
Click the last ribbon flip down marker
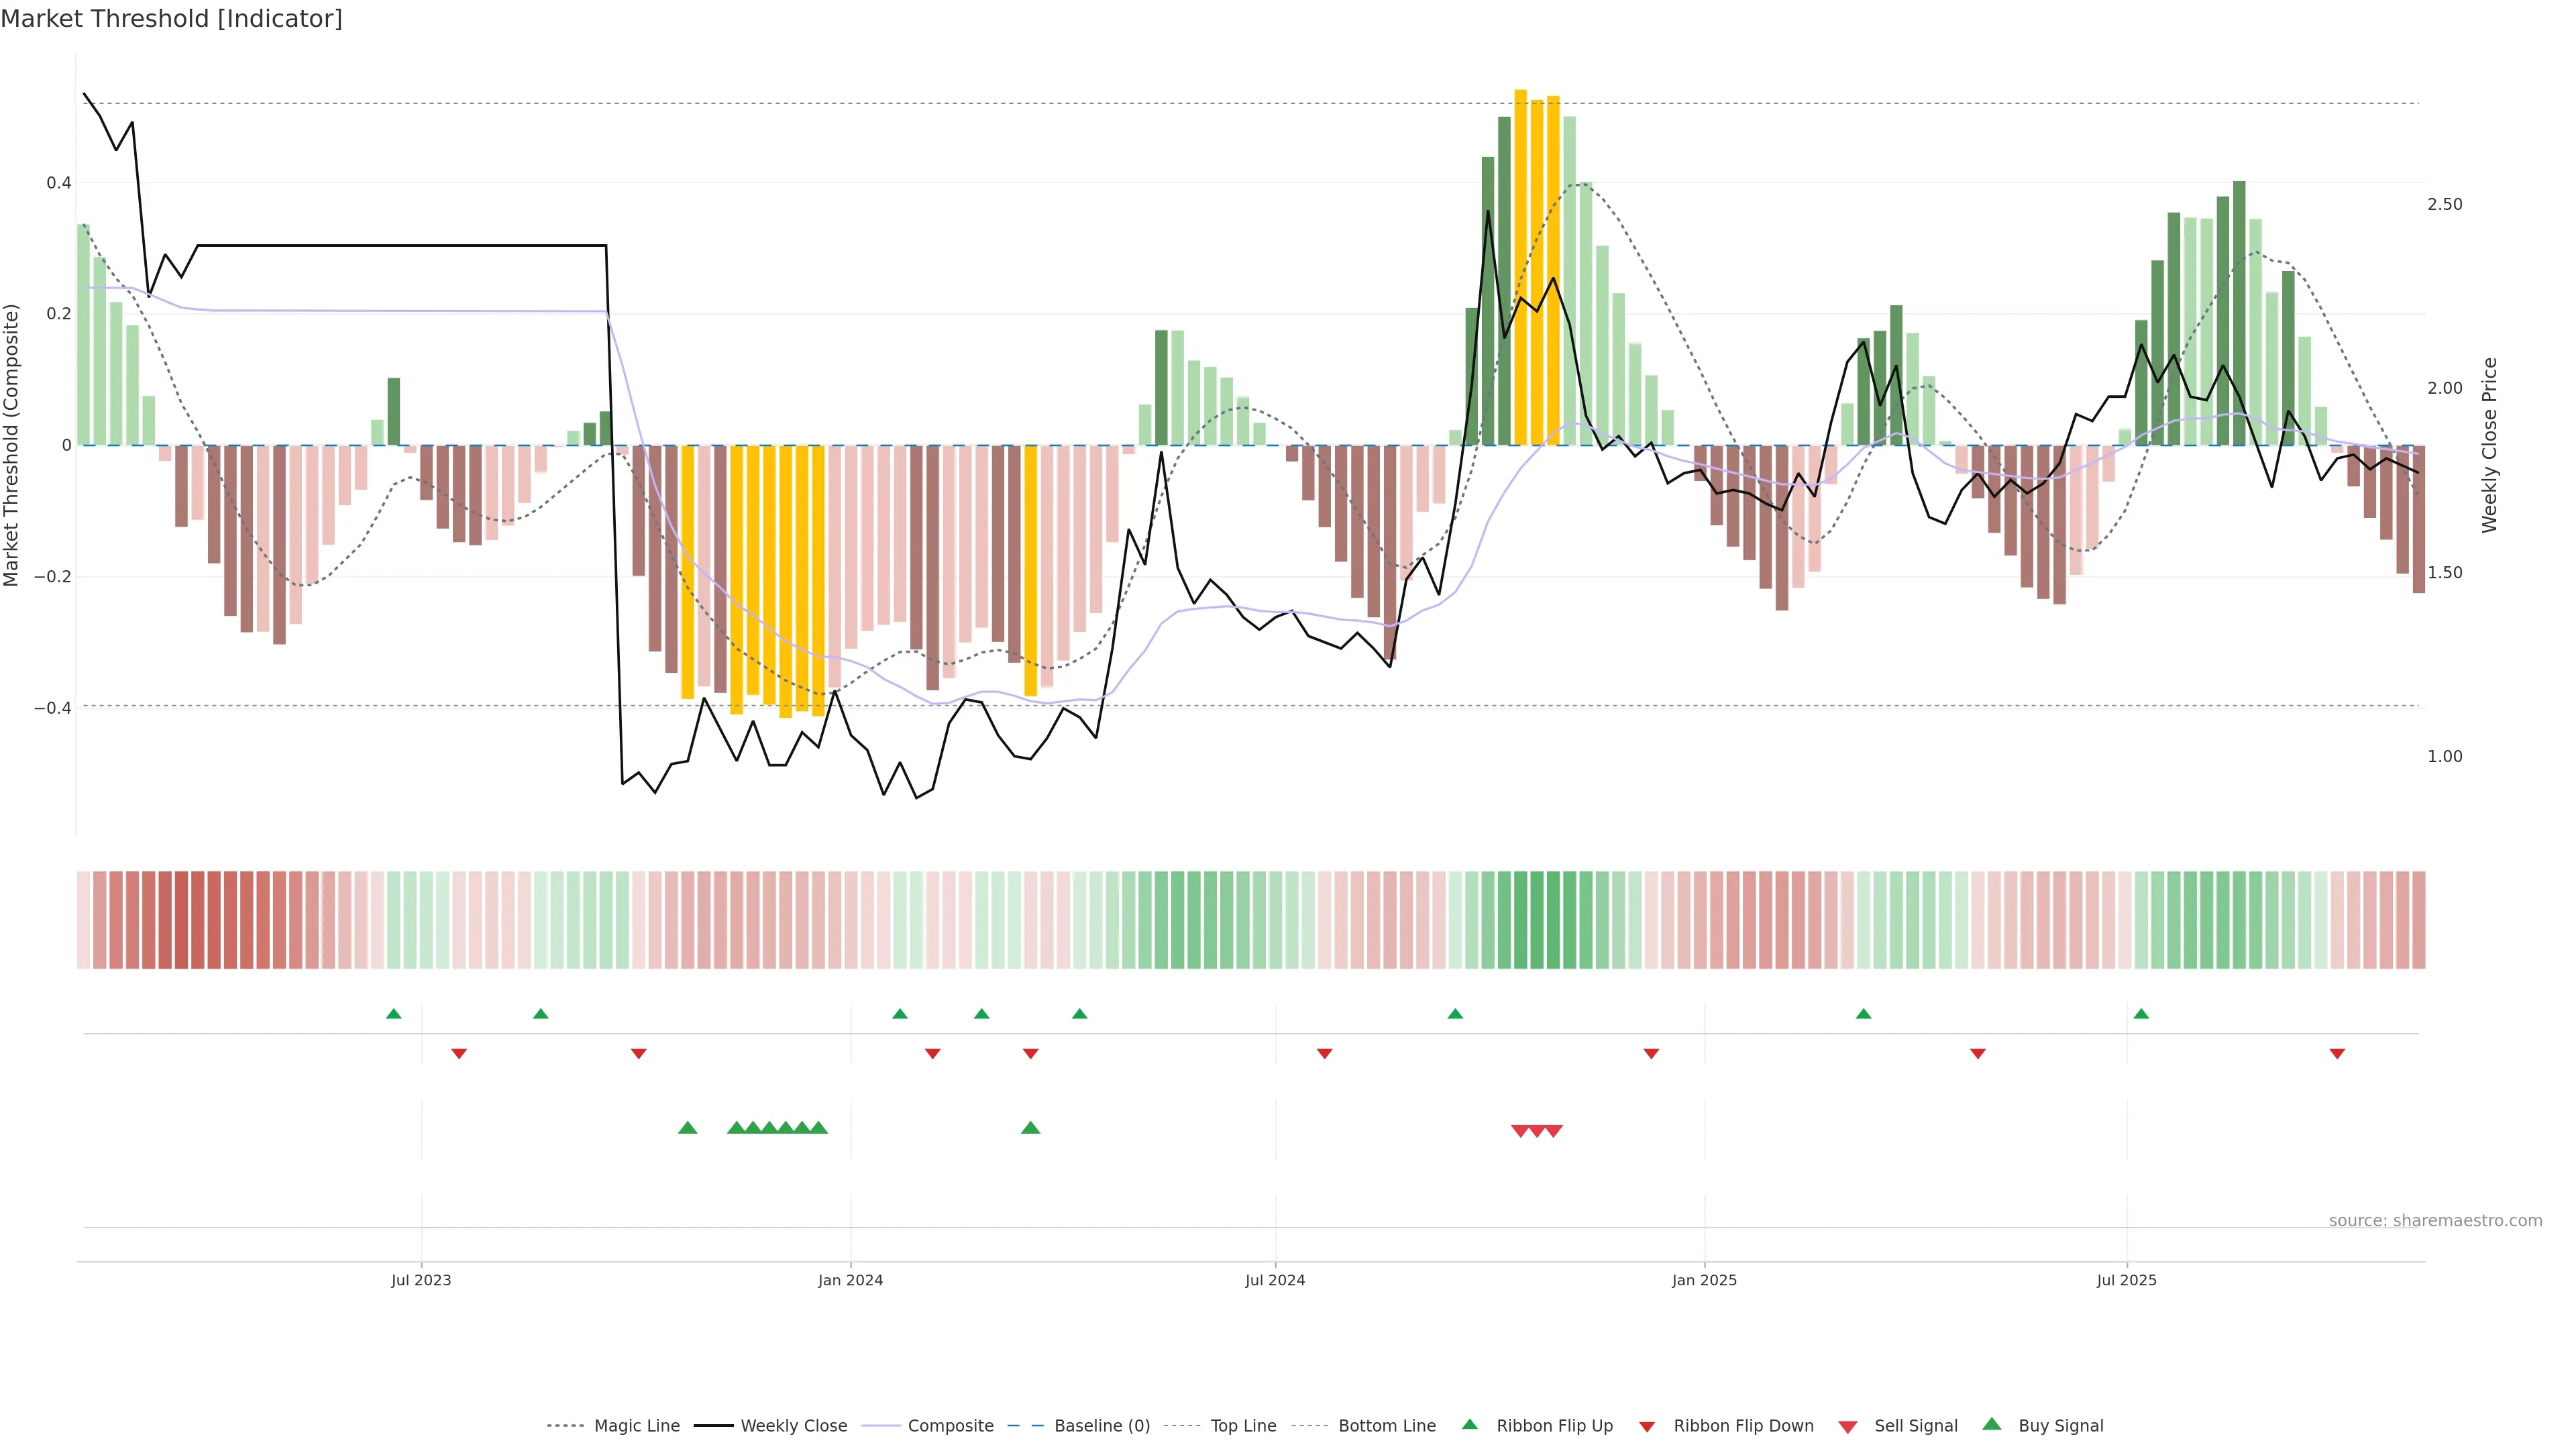2337,1054
